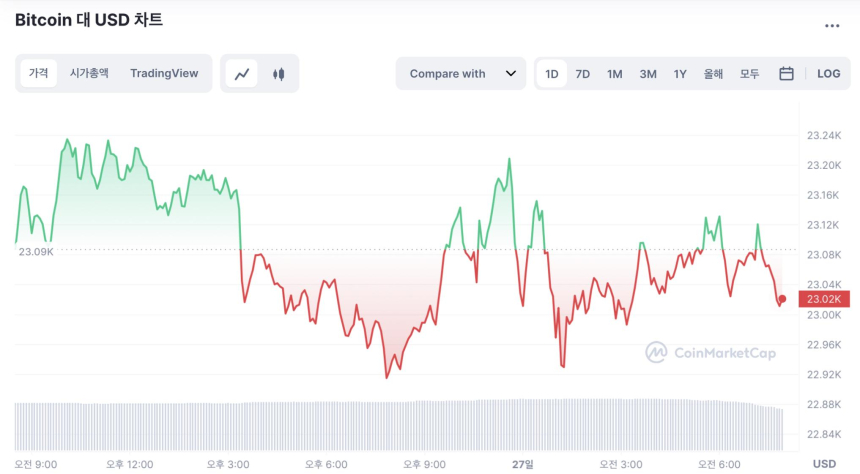860x474 pixels.
Task: Click the 23.02K current price label
Action: tap(824, 299)
